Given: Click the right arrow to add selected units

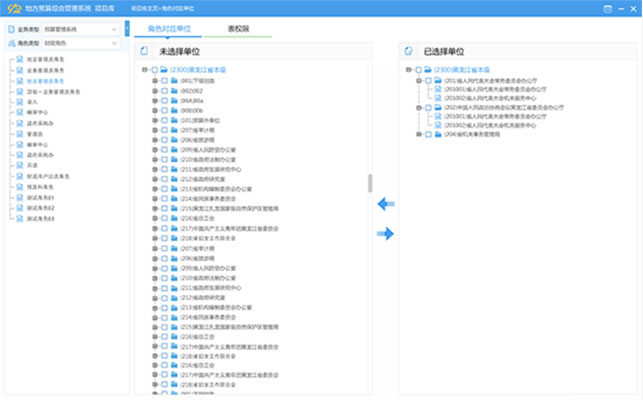Looking at the screenshot, I should click(385, 234).
